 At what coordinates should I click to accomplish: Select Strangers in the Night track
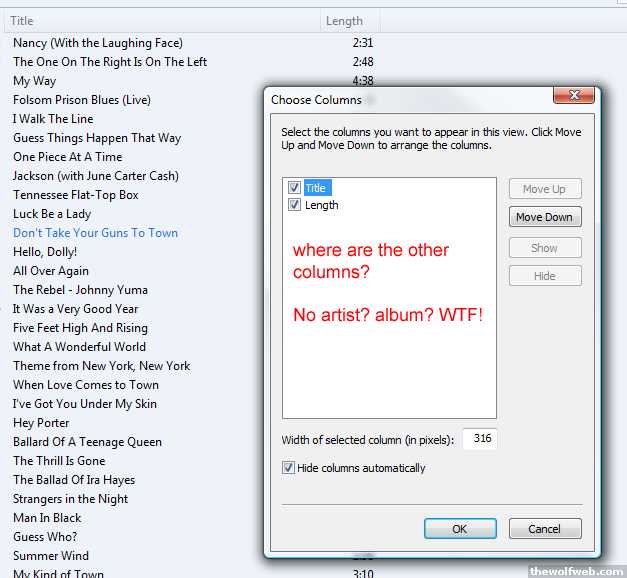70,499
